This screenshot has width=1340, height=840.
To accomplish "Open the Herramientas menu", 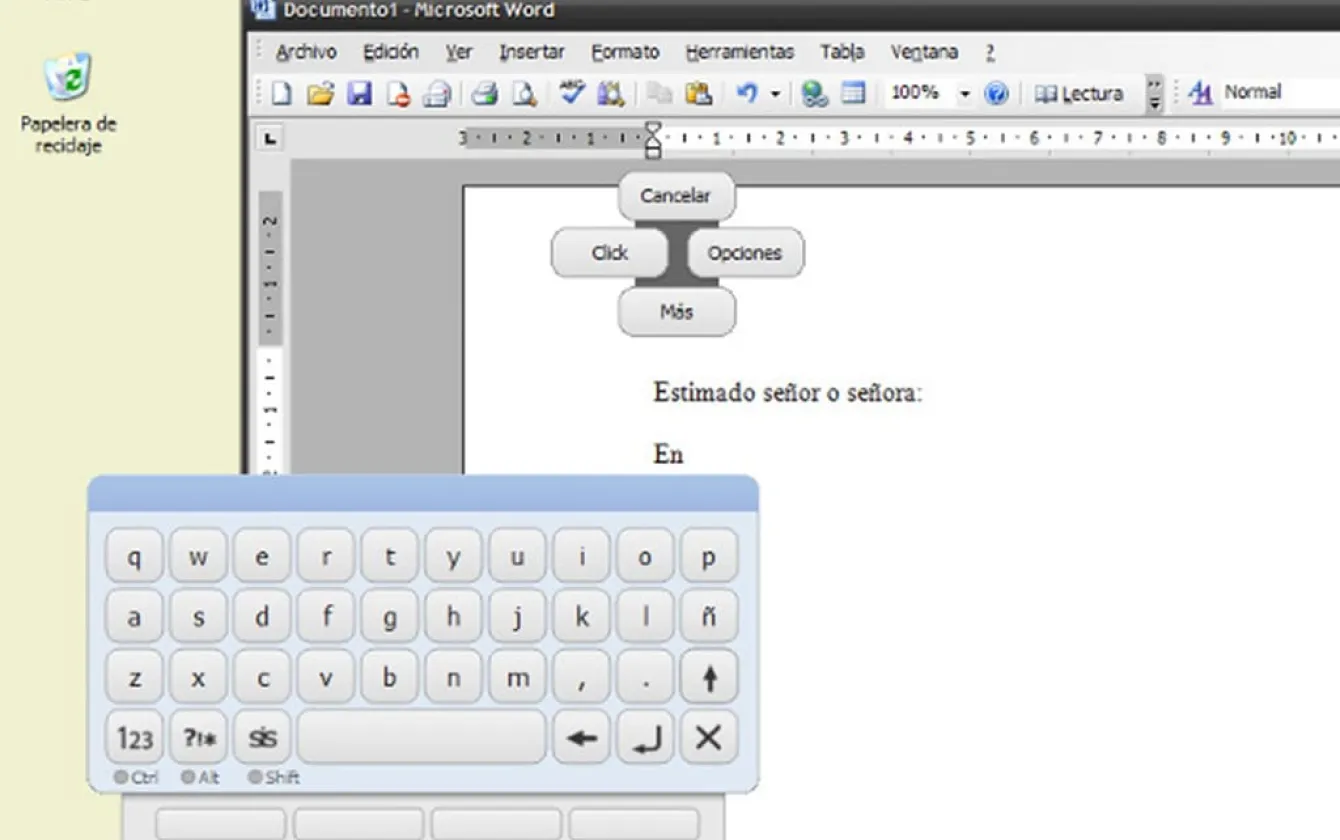I will 740,52.
